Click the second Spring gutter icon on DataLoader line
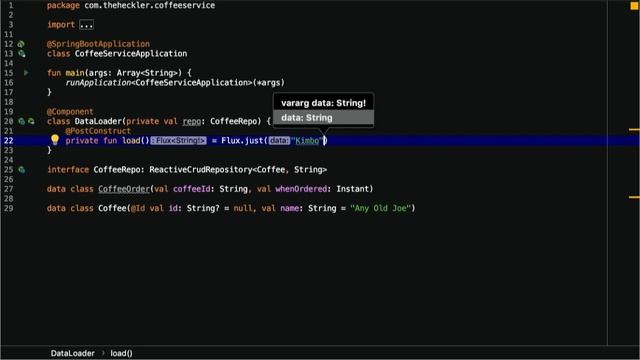Screen dimensions: 640x360 31,121
